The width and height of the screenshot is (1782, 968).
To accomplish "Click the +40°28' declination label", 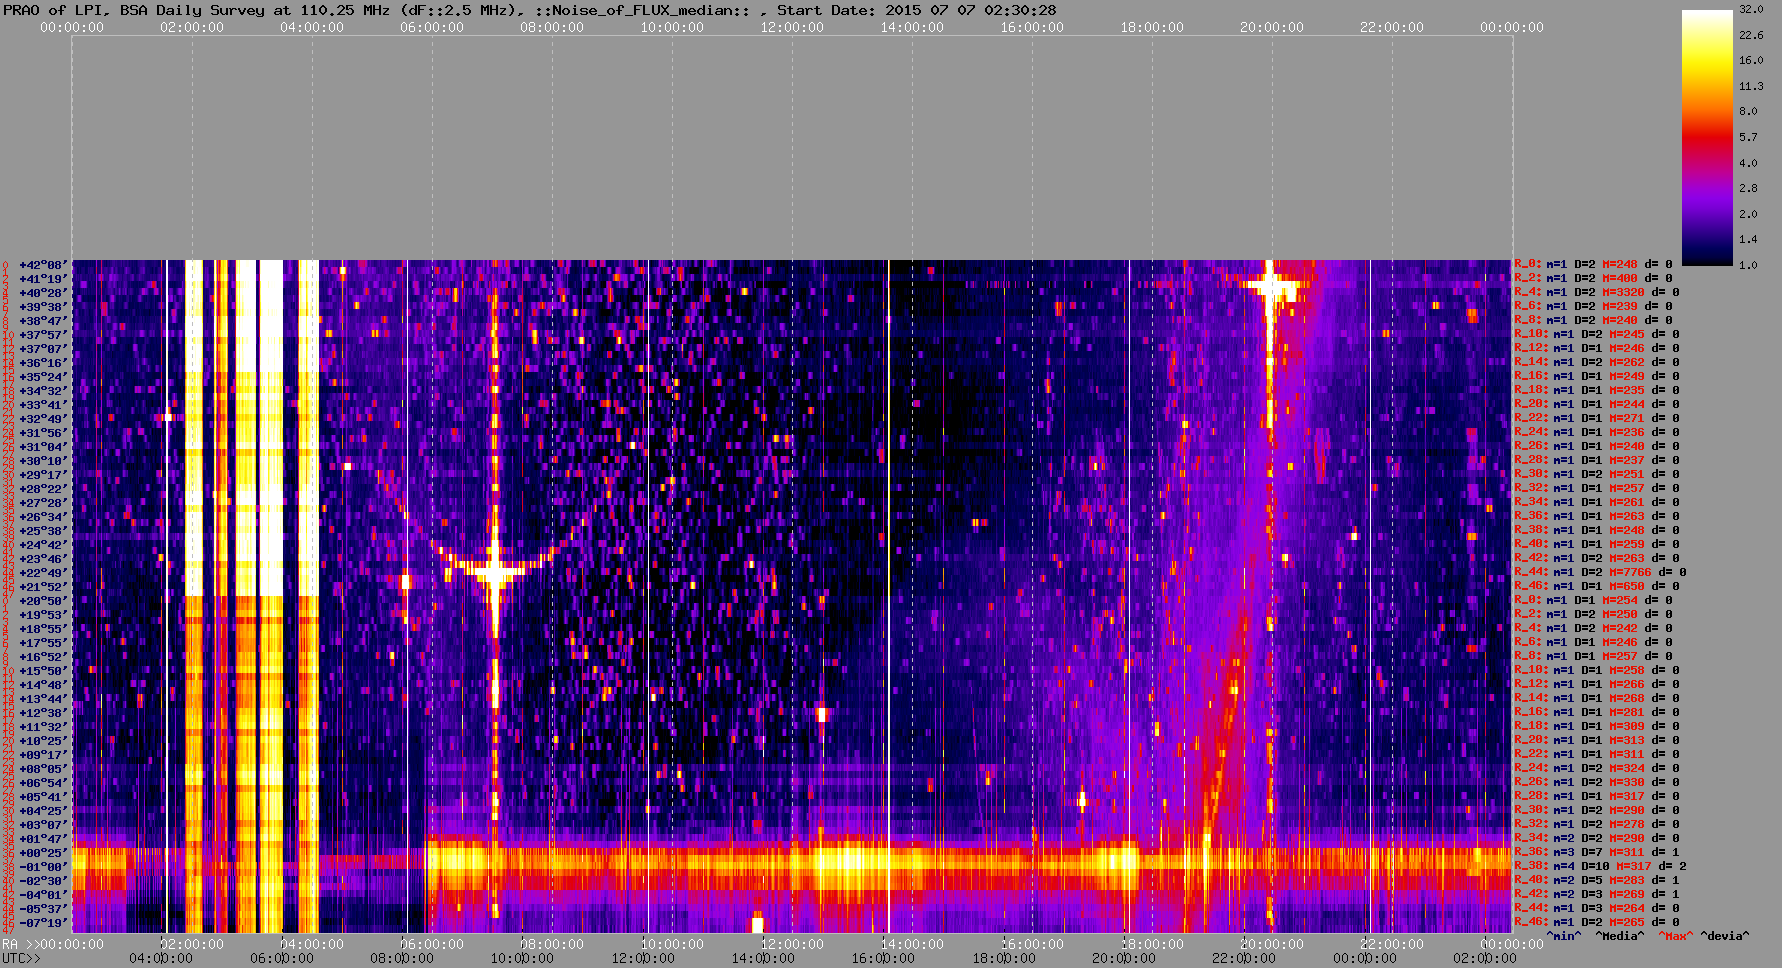I will tap(43, 293).
